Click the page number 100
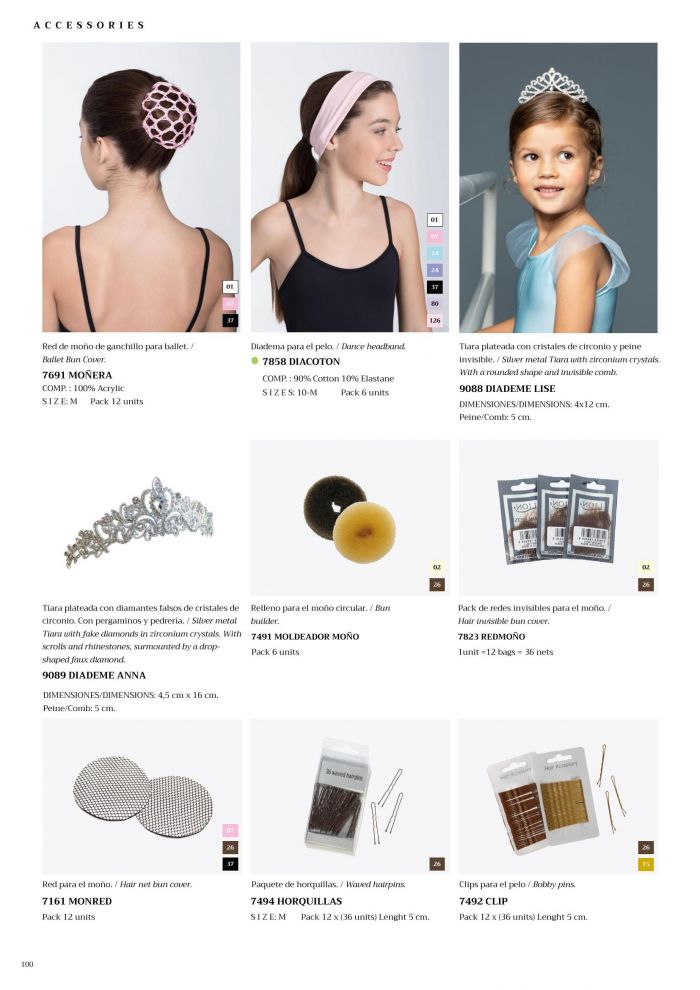The width and height of the screenshot is (700, 990). [27, 964]
